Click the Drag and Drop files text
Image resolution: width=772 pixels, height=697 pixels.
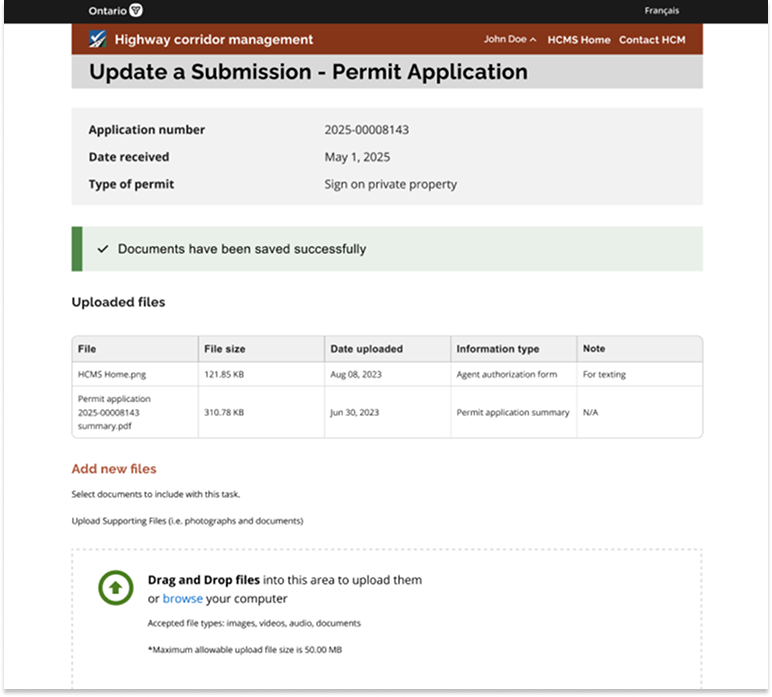tap(203, 580)
